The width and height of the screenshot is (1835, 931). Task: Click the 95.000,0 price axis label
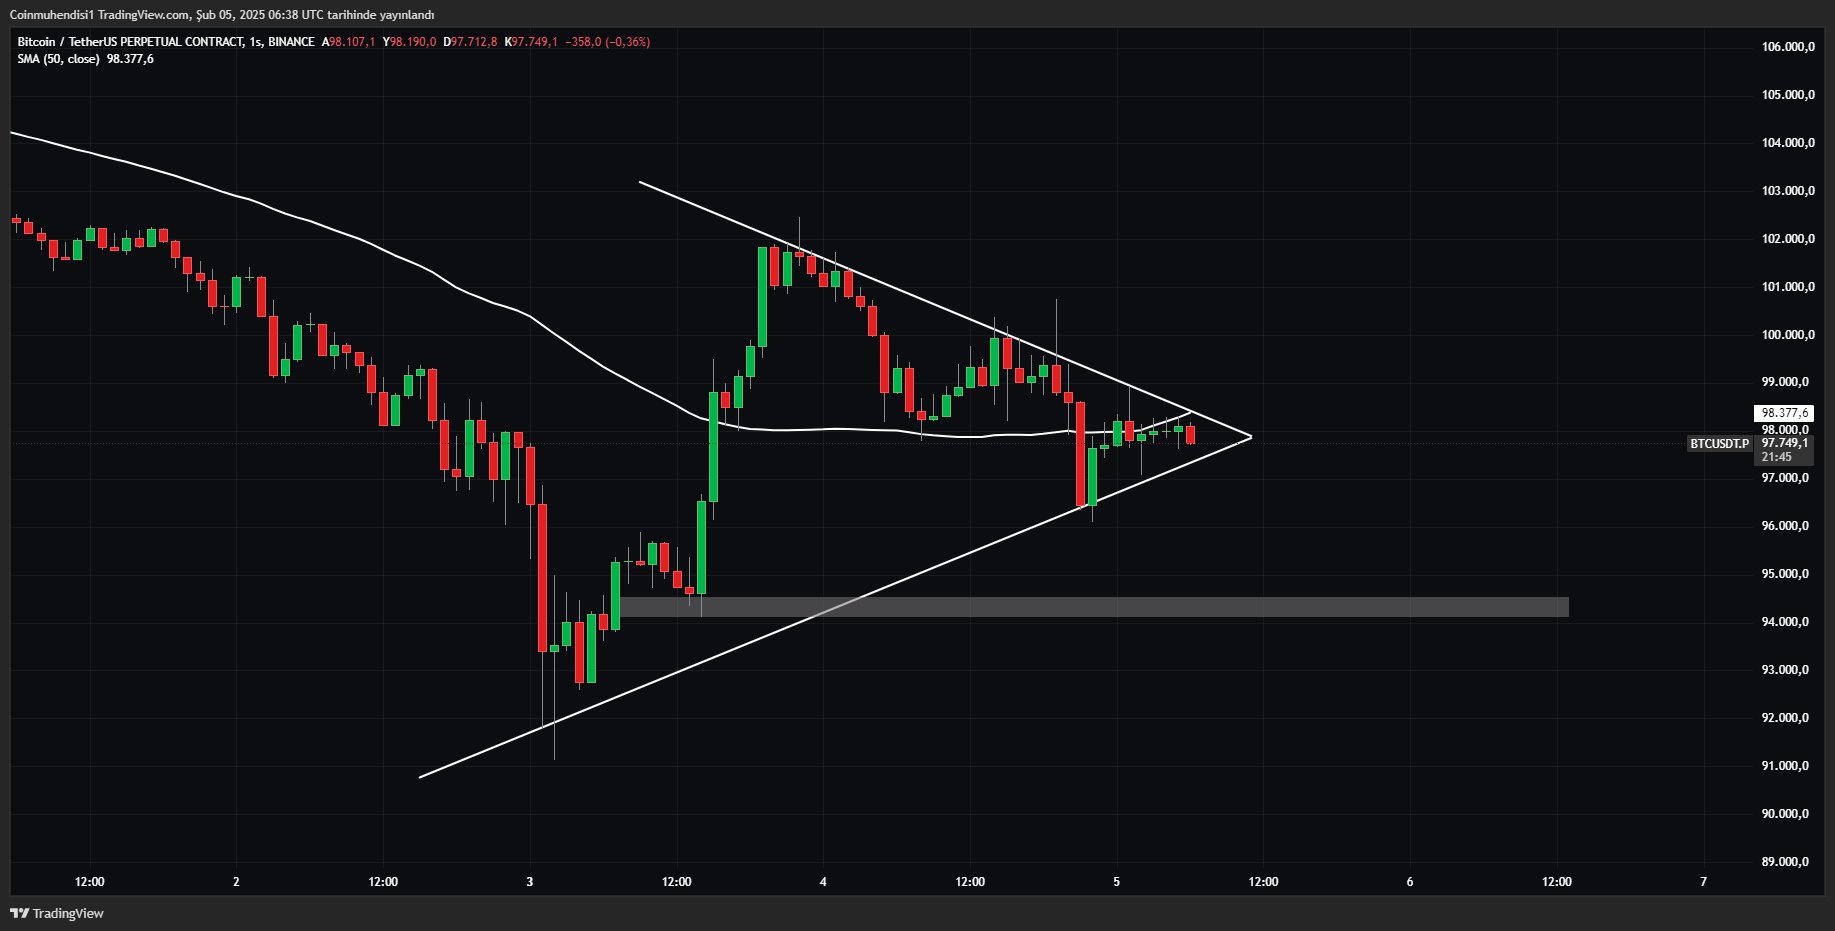[1785, 574]
